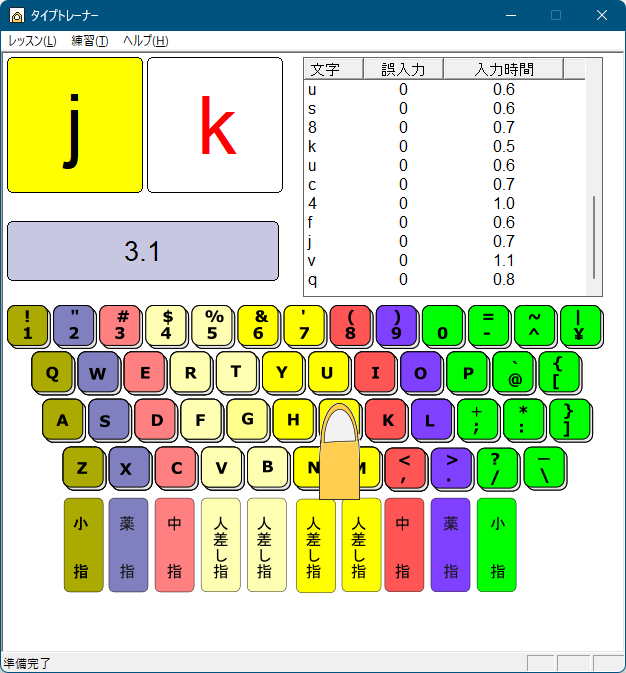Sort by 誤入力 column header
The height and width of the screenshot is (673, 626).
click(403, 69)
